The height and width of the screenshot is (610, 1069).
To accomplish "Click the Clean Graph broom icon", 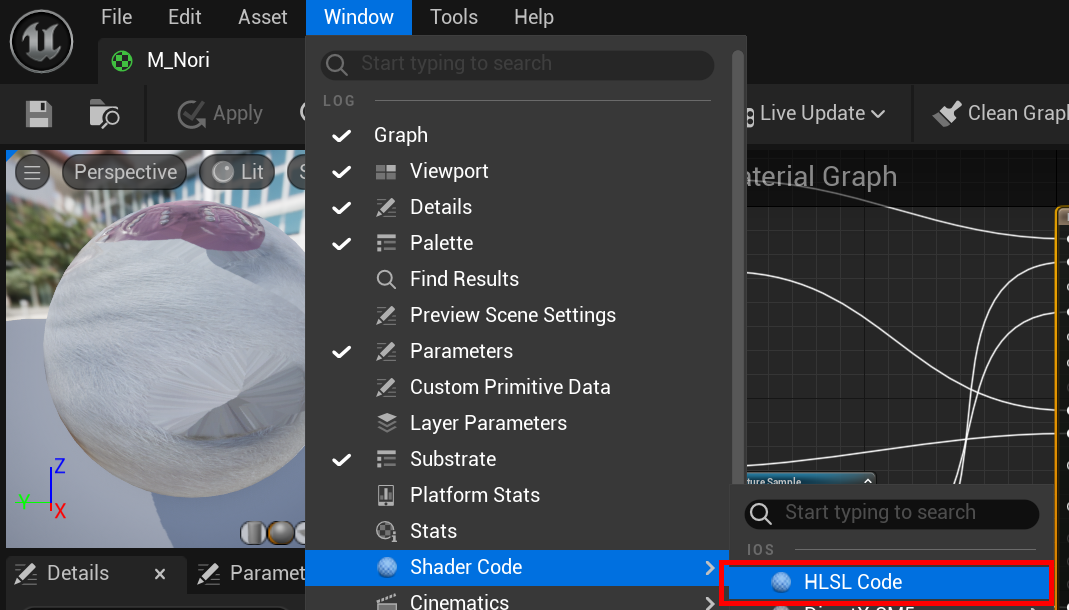I will coord(947,113).
